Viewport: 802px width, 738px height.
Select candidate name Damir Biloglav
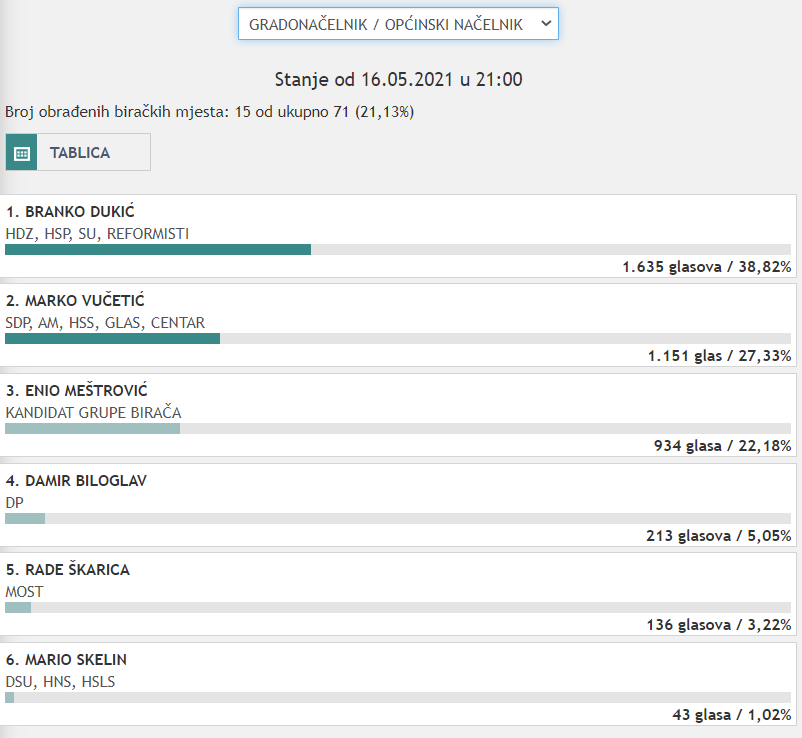click(x=76, y=481)
